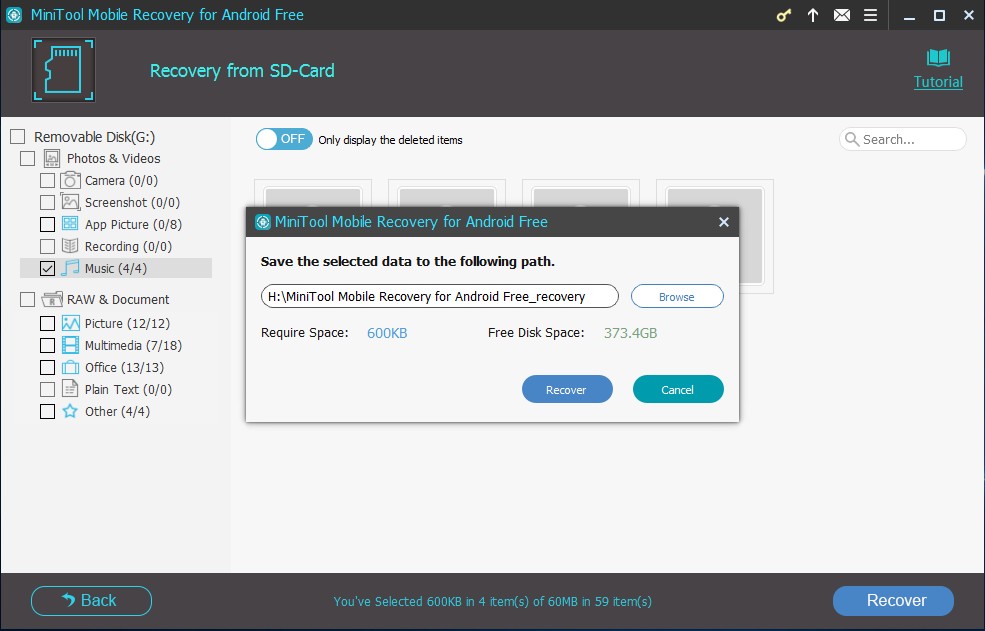The image size is (985, 631).
Task: Click the Tutorial book icon
Action: [x=938, y=58]
